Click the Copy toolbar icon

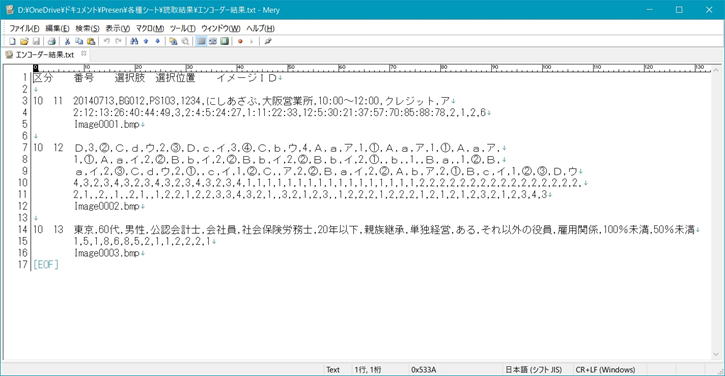click(79, 41)
